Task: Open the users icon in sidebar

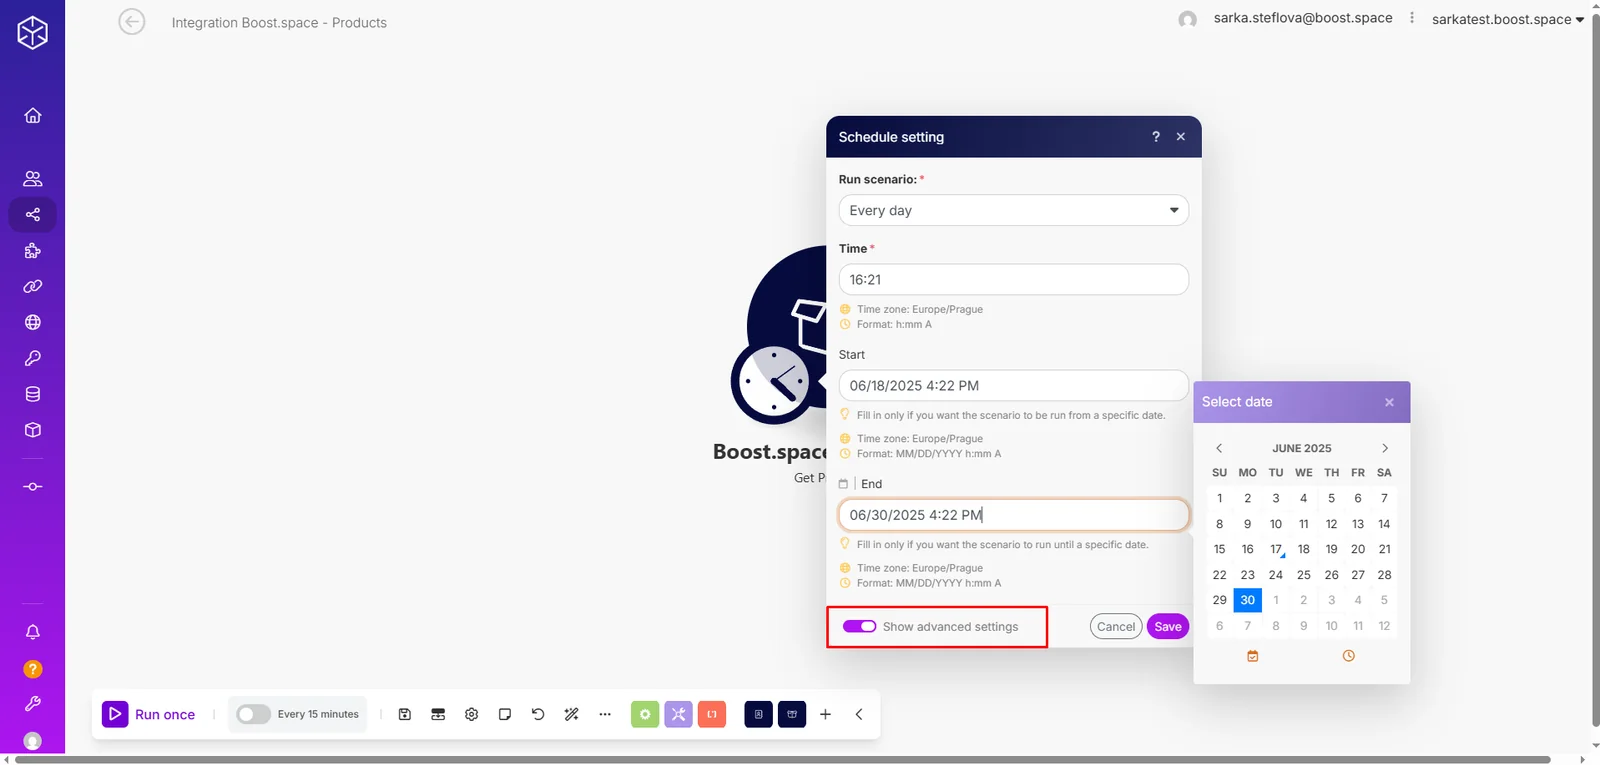Action: point(32,179)
